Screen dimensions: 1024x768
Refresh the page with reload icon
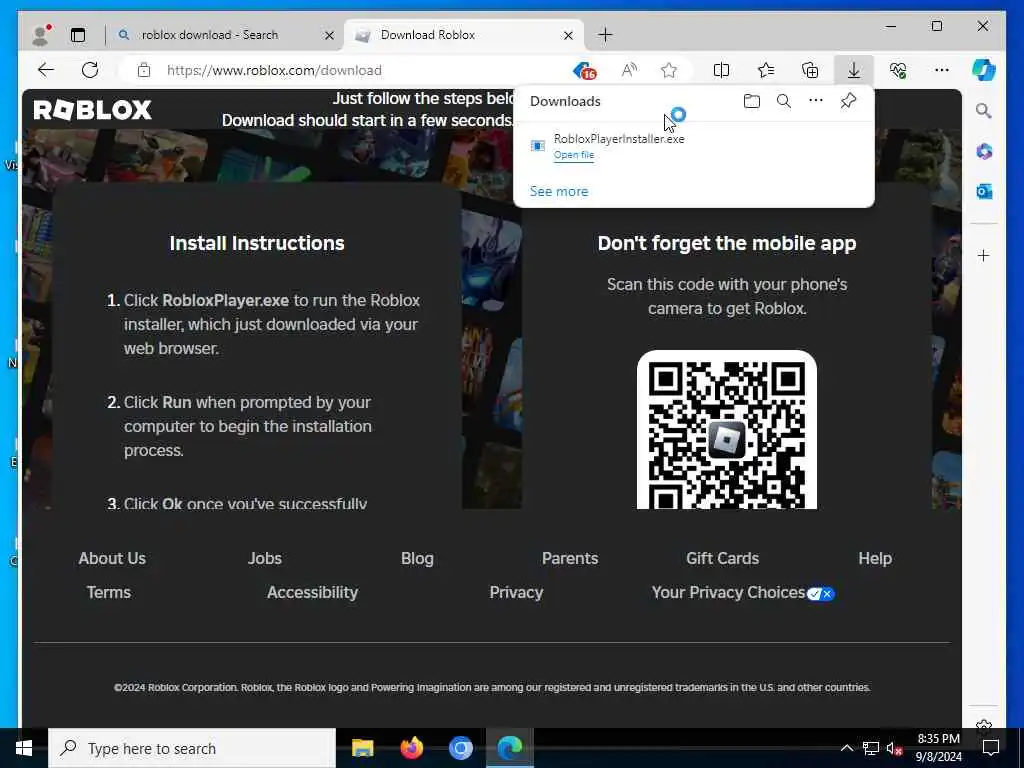coord(90,70)
